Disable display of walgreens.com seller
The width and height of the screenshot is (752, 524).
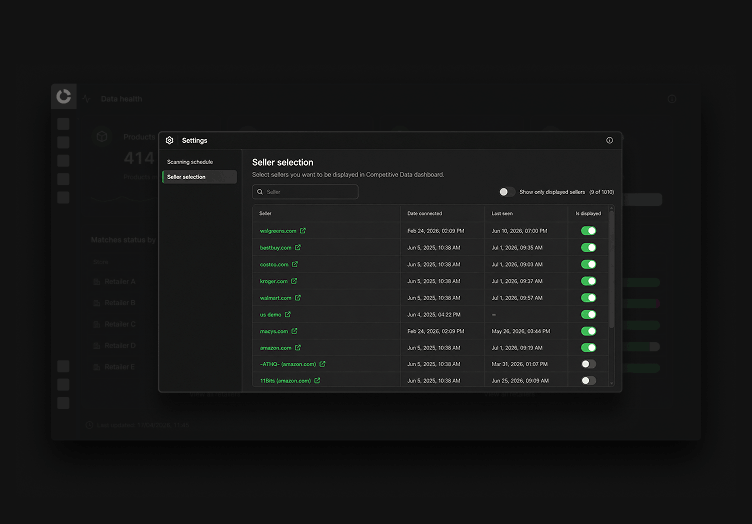588,231
